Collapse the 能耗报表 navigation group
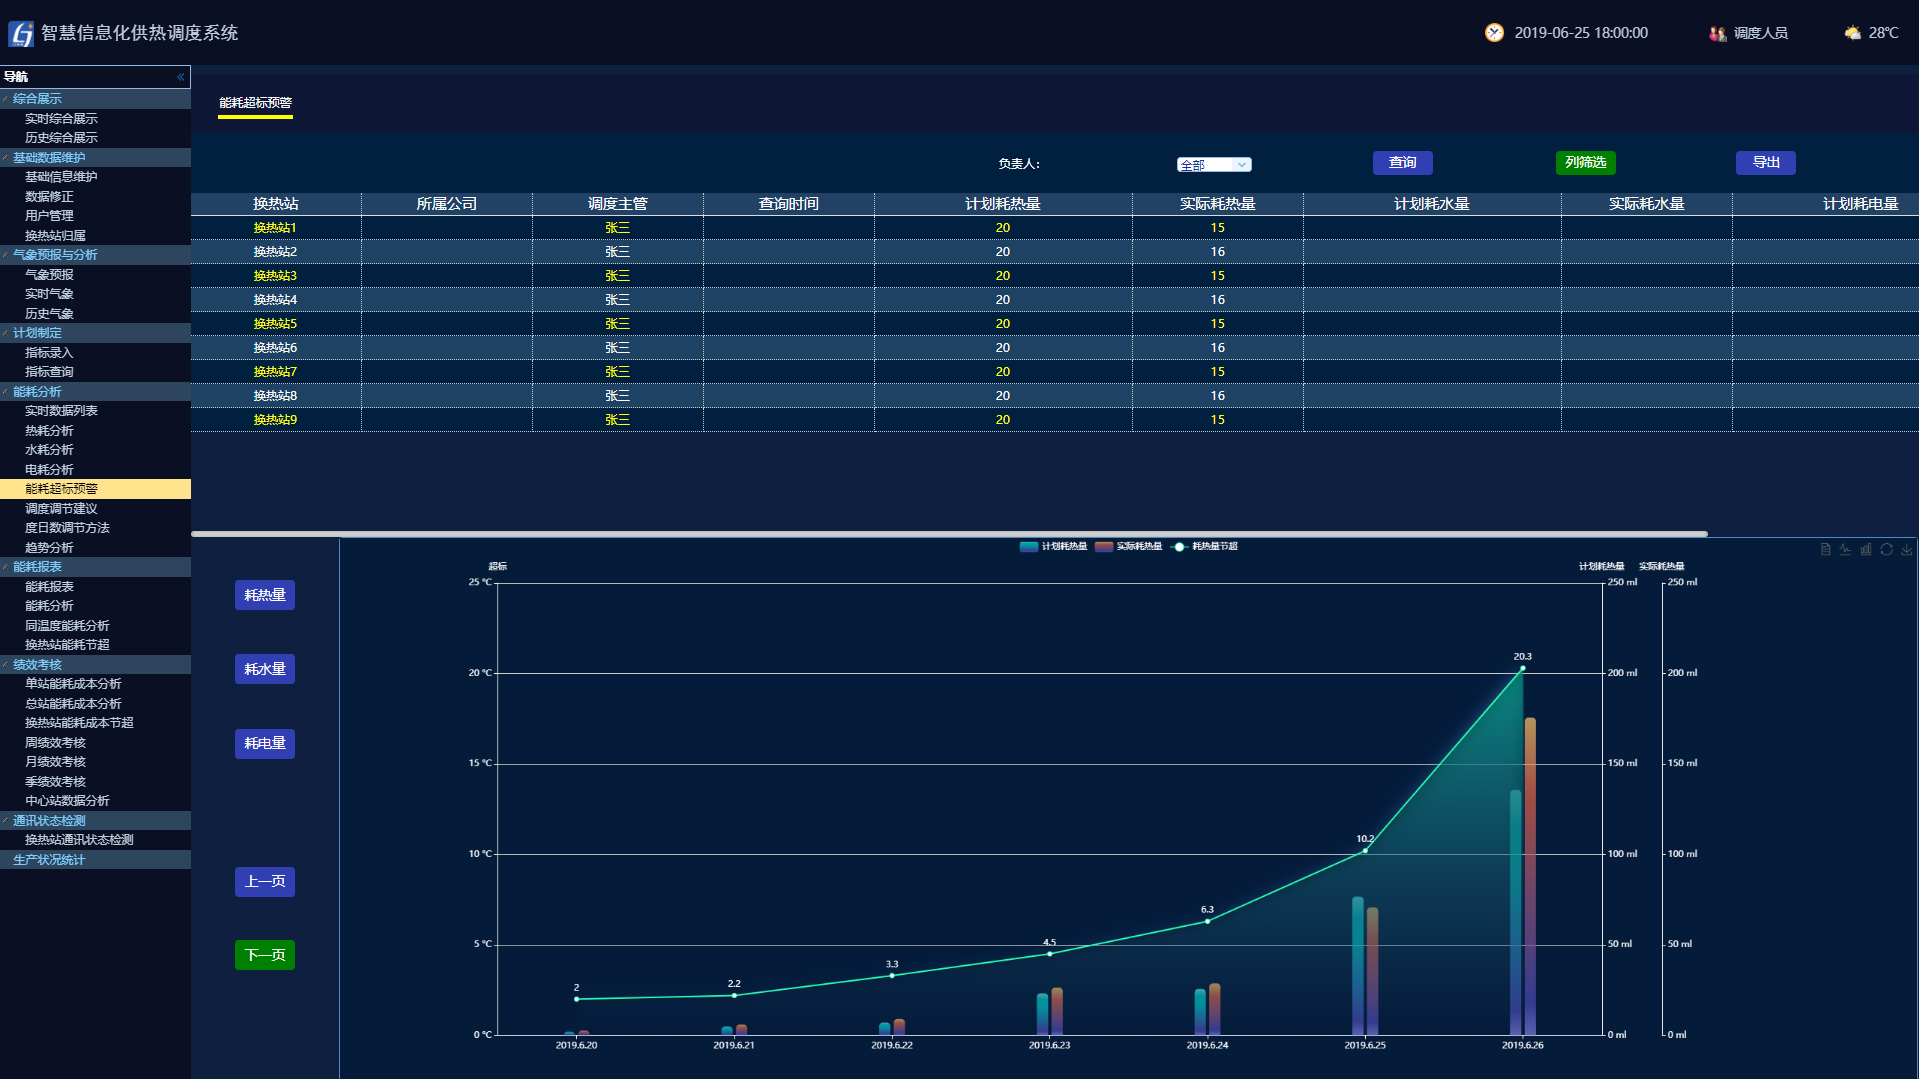Screen dimensions: 1920x1080 point(95,567)
